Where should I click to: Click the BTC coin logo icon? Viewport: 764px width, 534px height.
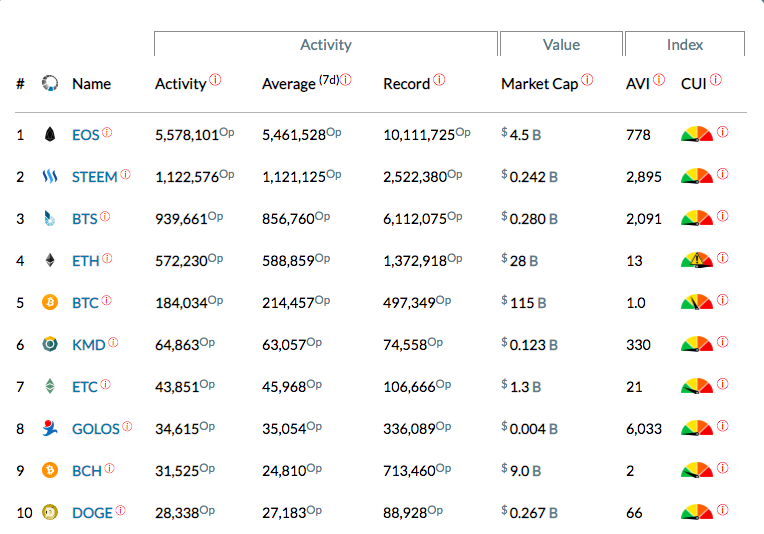[50, 302]
